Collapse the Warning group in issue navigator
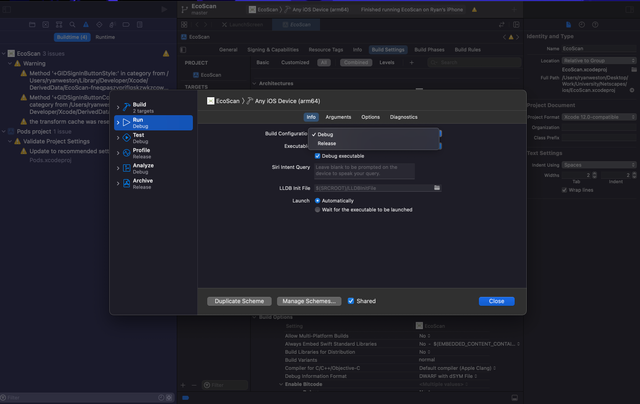Viewport: 640px width, 404px height. pos(10,64)
